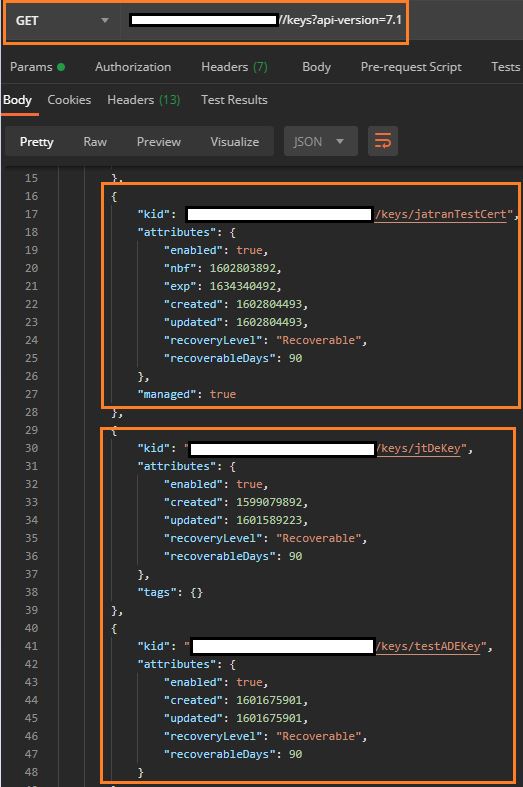
Task: Toggle the word wrap icon button
Action: coord(382,141)
